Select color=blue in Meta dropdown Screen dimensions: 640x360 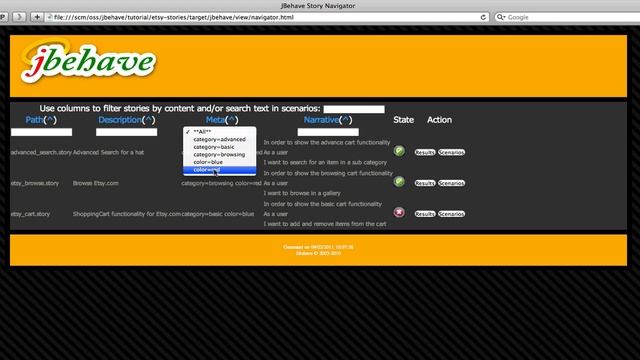pyautogui.click(x=220, y=162)
